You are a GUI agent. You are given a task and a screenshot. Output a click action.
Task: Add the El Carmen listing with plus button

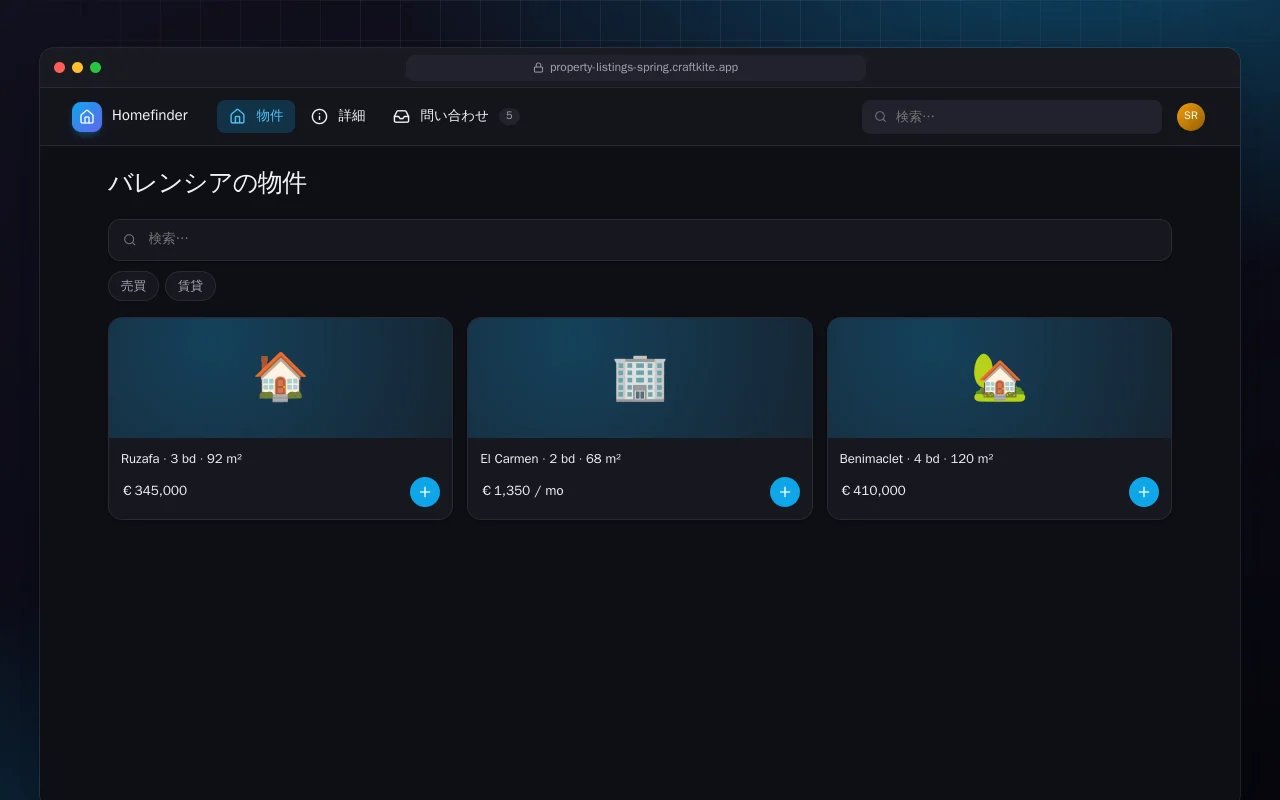pos(785,492)
